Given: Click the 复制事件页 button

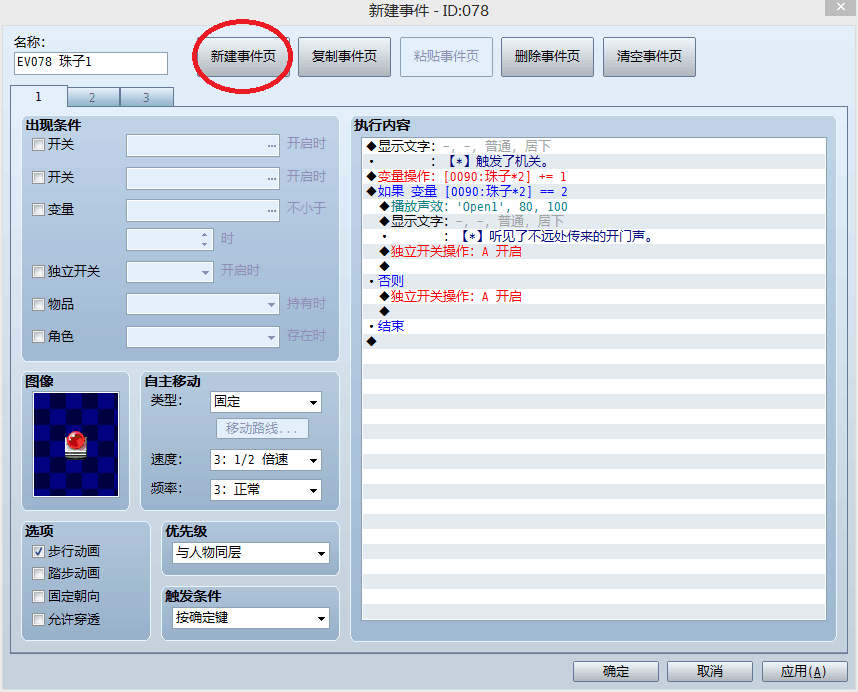Looking at the screenshot, I should [344, 56].
